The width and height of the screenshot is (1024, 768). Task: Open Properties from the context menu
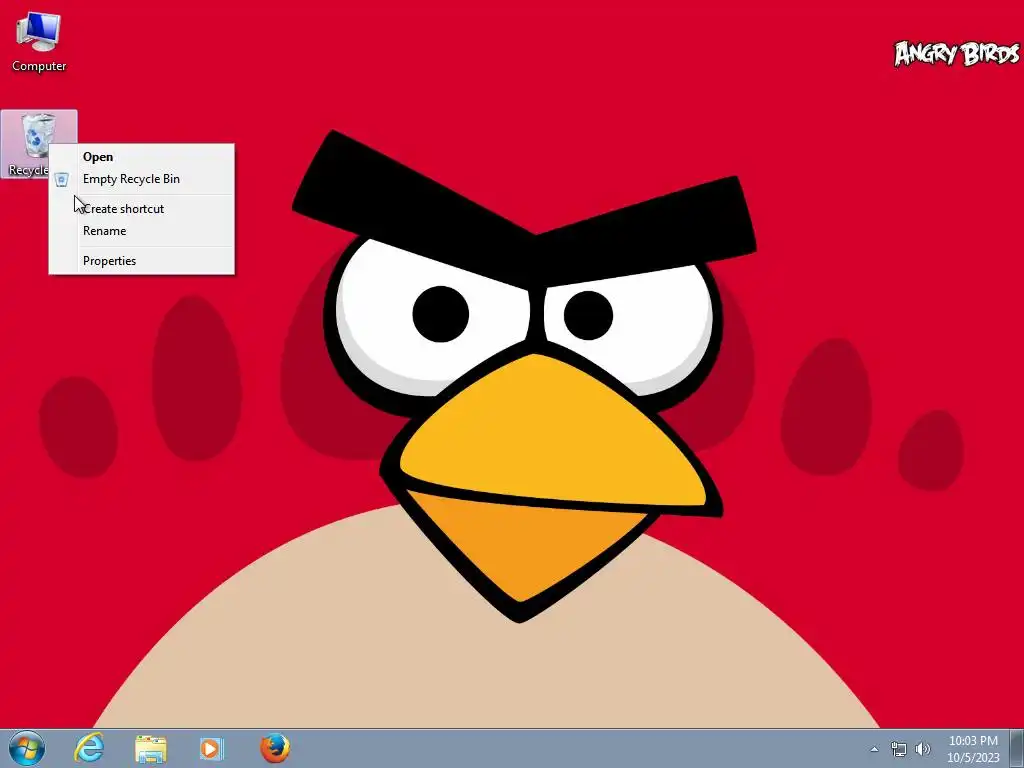pos(141,261)
